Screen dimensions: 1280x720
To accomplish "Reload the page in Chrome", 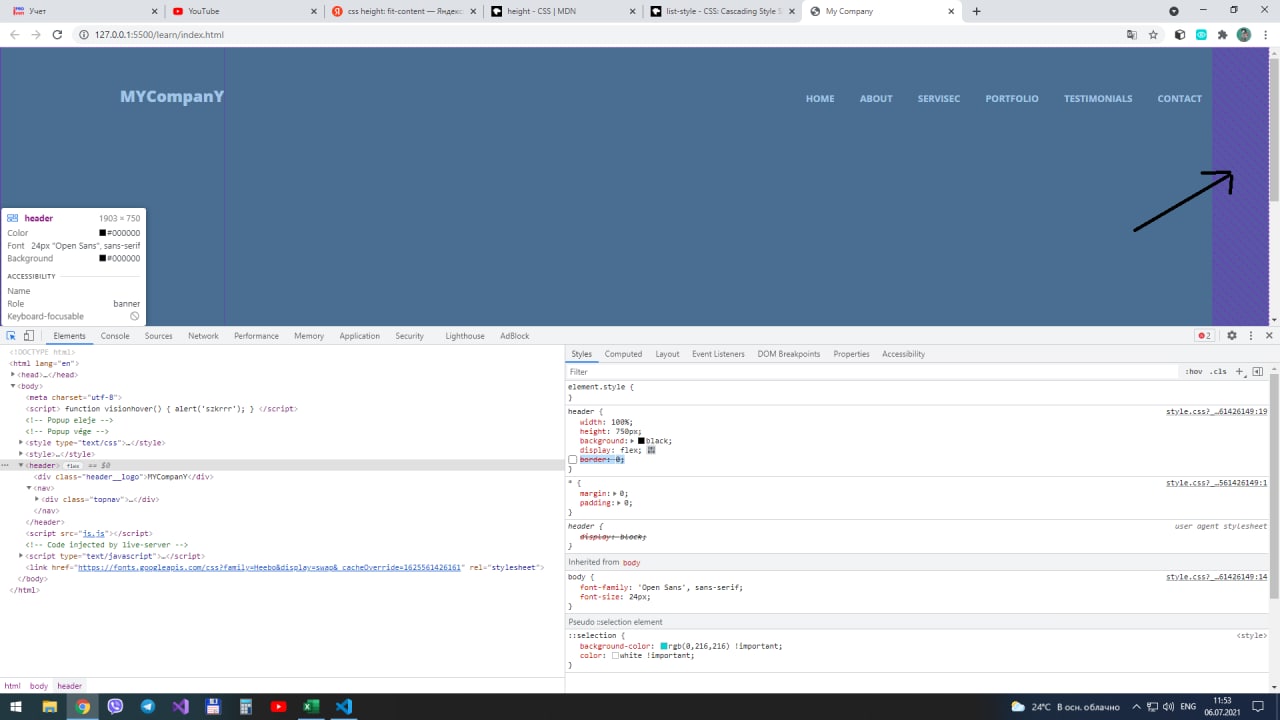I will click(57, 34).
